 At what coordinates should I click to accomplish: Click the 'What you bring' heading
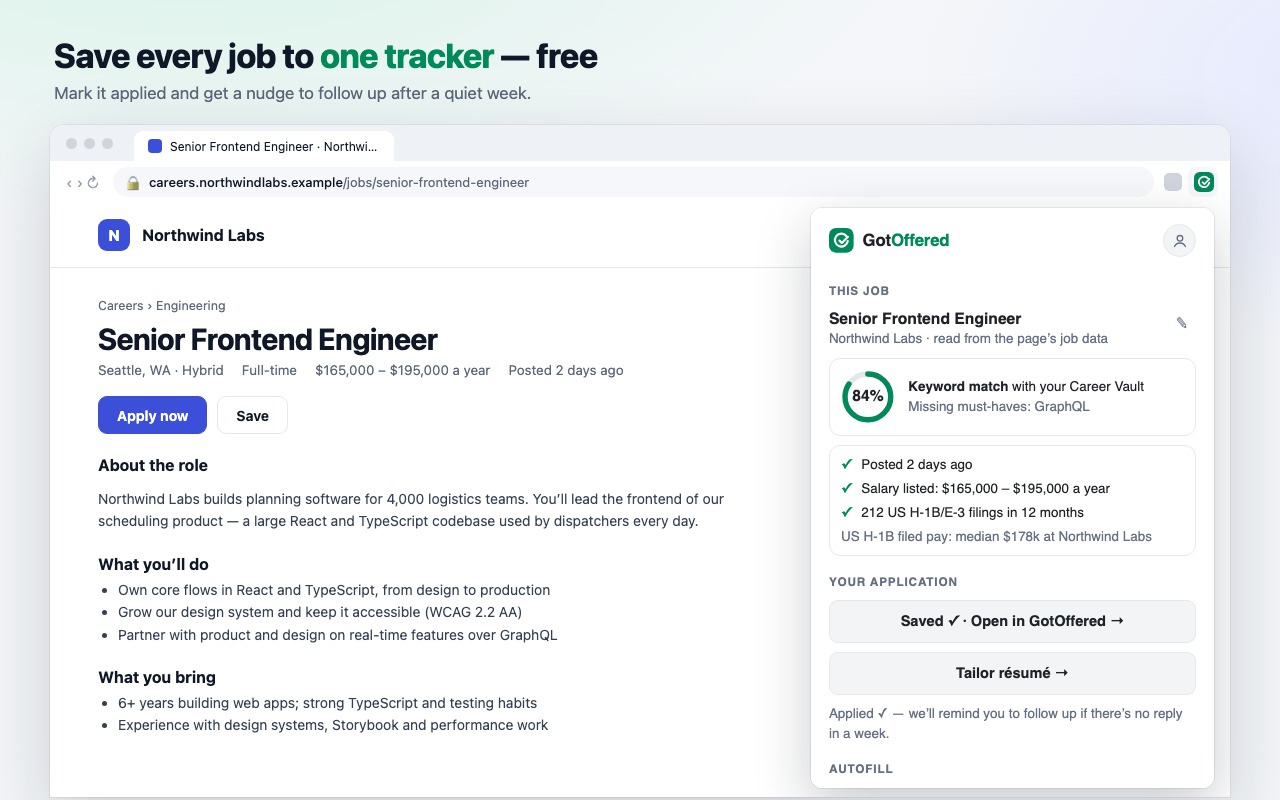(x=157, y=677)
